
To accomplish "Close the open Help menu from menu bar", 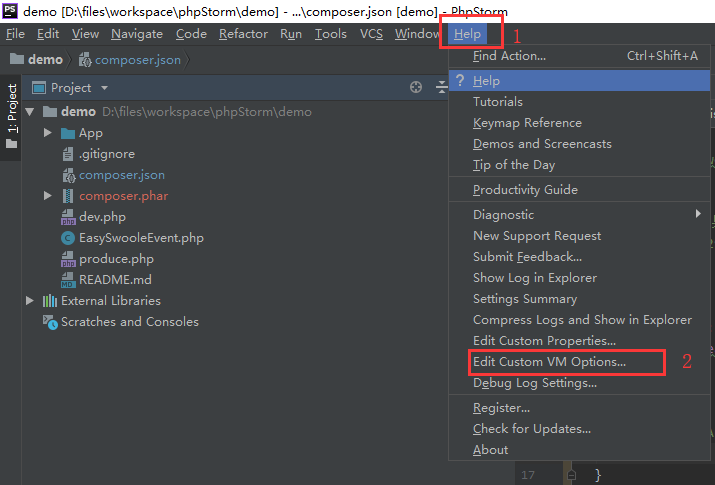I will coord(467,34).
